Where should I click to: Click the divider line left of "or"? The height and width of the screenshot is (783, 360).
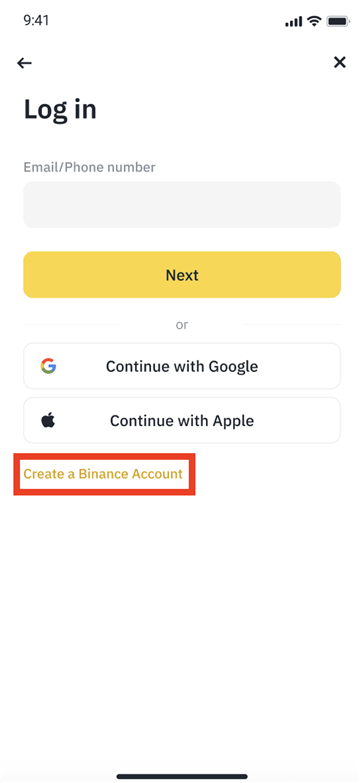72,325
